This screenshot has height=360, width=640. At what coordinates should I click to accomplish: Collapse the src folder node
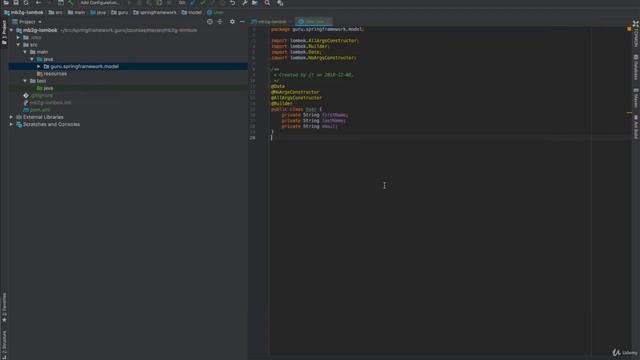[18, 44]
